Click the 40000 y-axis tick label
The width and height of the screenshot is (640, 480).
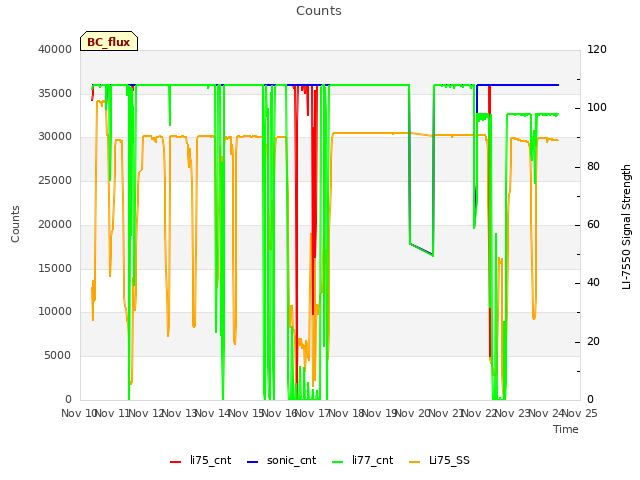[55, 49]
